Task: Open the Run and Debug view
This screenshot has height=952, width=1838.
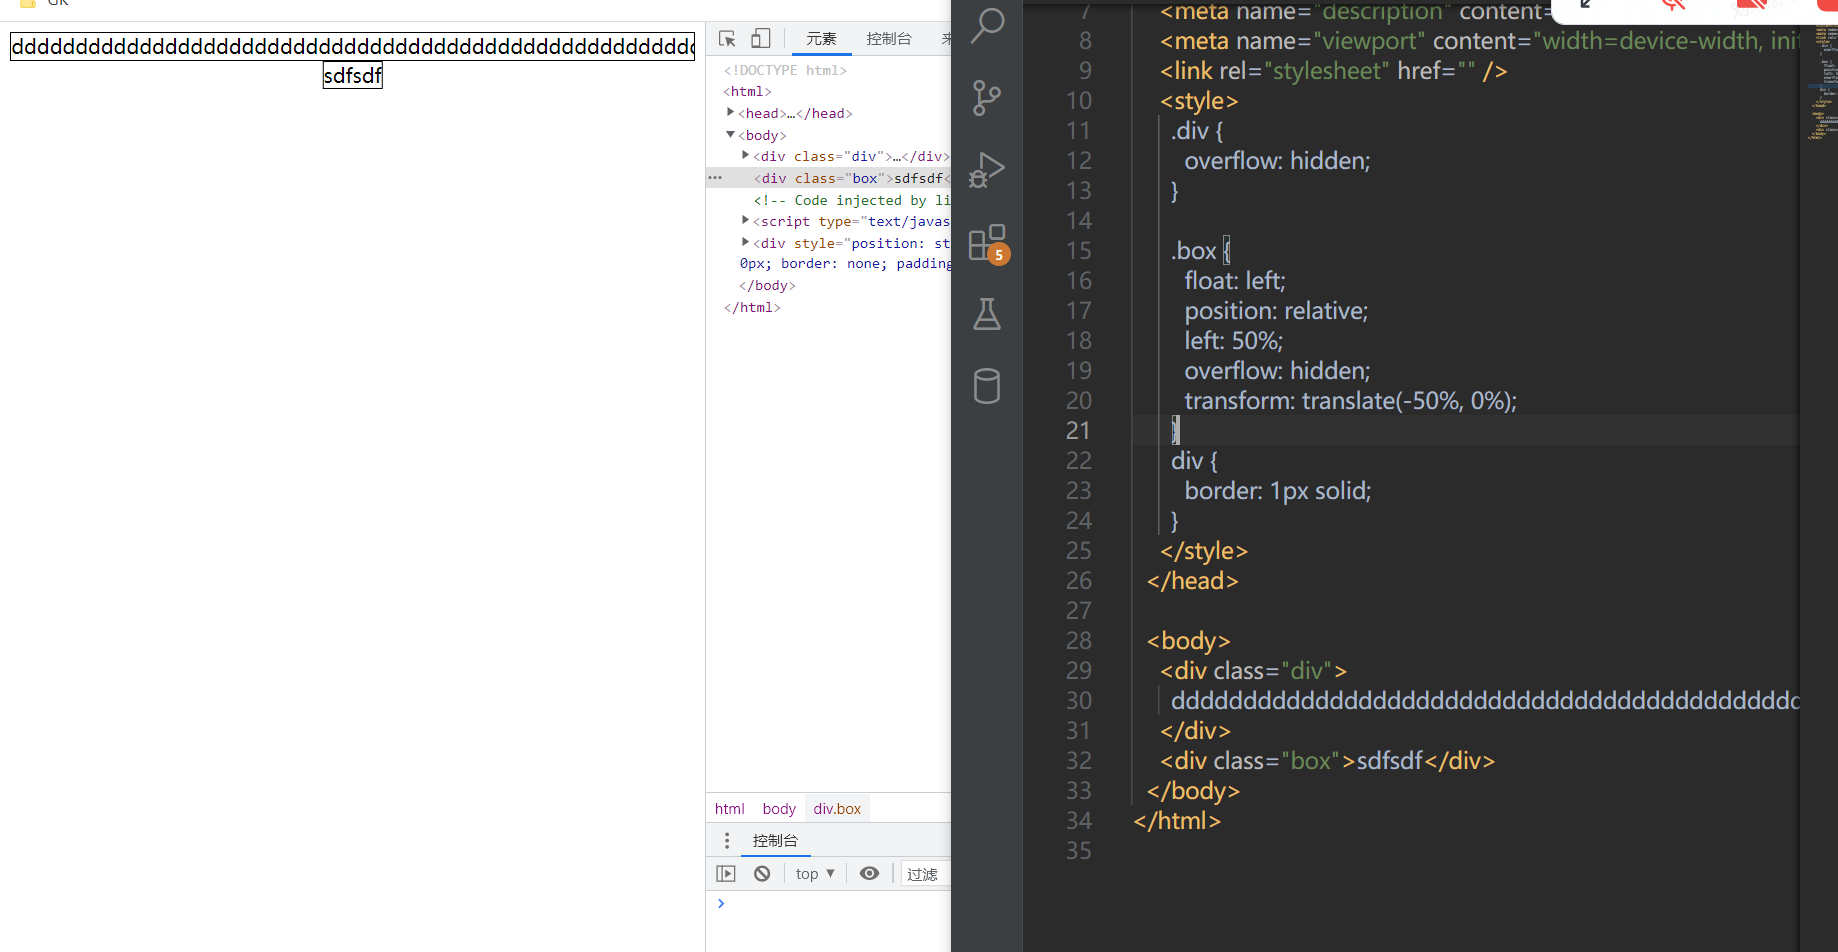Action: tap(987, 170)
